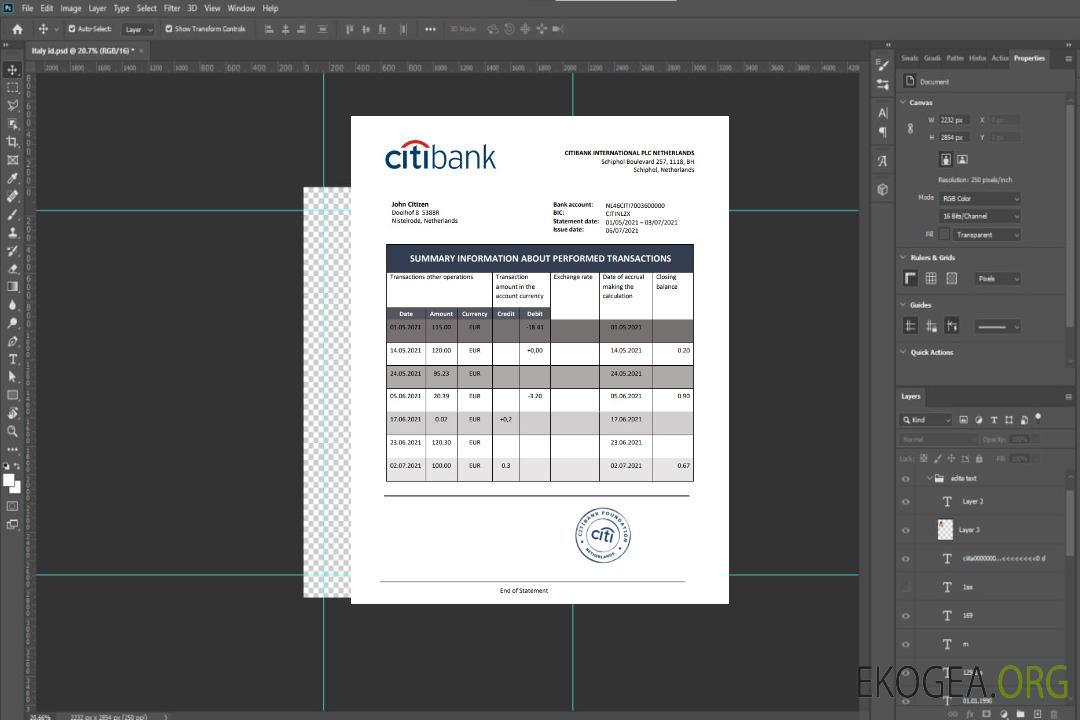The width and height of the screenshot is (1080, 720).
Task: Open the Edit Toolbar three-dots icon
Action: [12, 449]
